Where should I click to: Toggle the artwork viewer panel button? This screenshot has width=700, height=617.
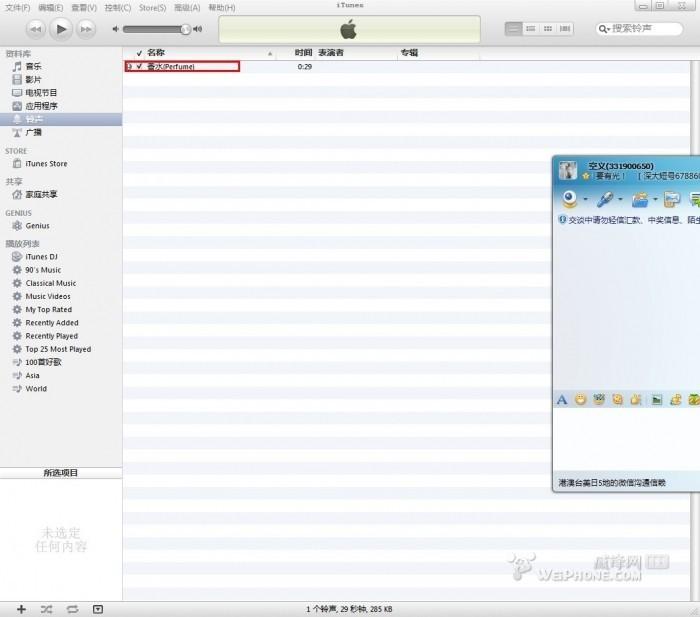click(98, 609)
